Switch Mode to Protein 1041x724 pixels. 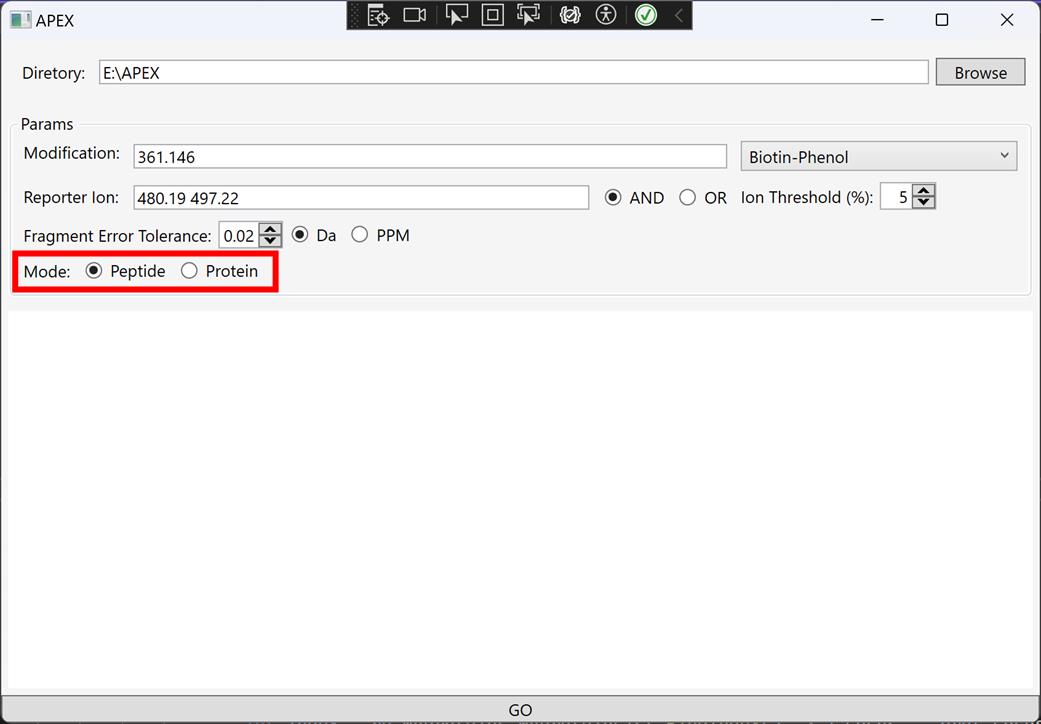coord(190,271)
